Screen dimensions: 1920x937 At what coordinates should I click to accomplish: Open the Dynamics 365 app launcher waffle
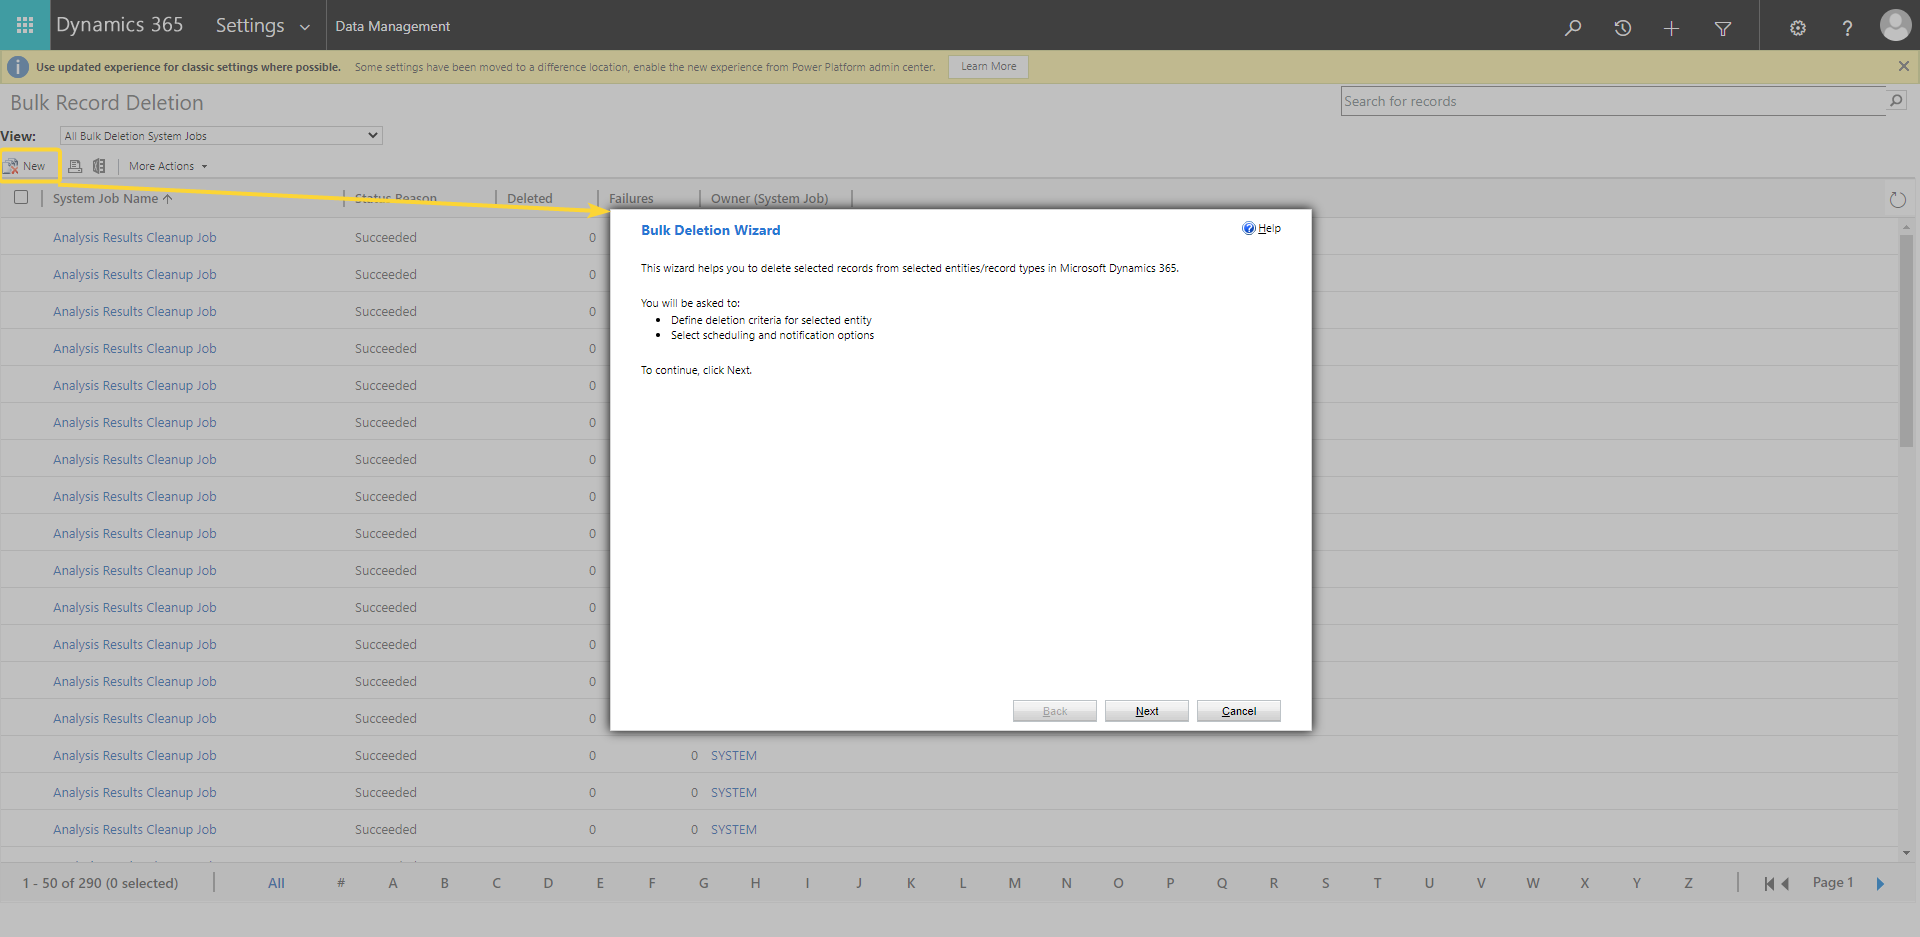tap(24, 25)
